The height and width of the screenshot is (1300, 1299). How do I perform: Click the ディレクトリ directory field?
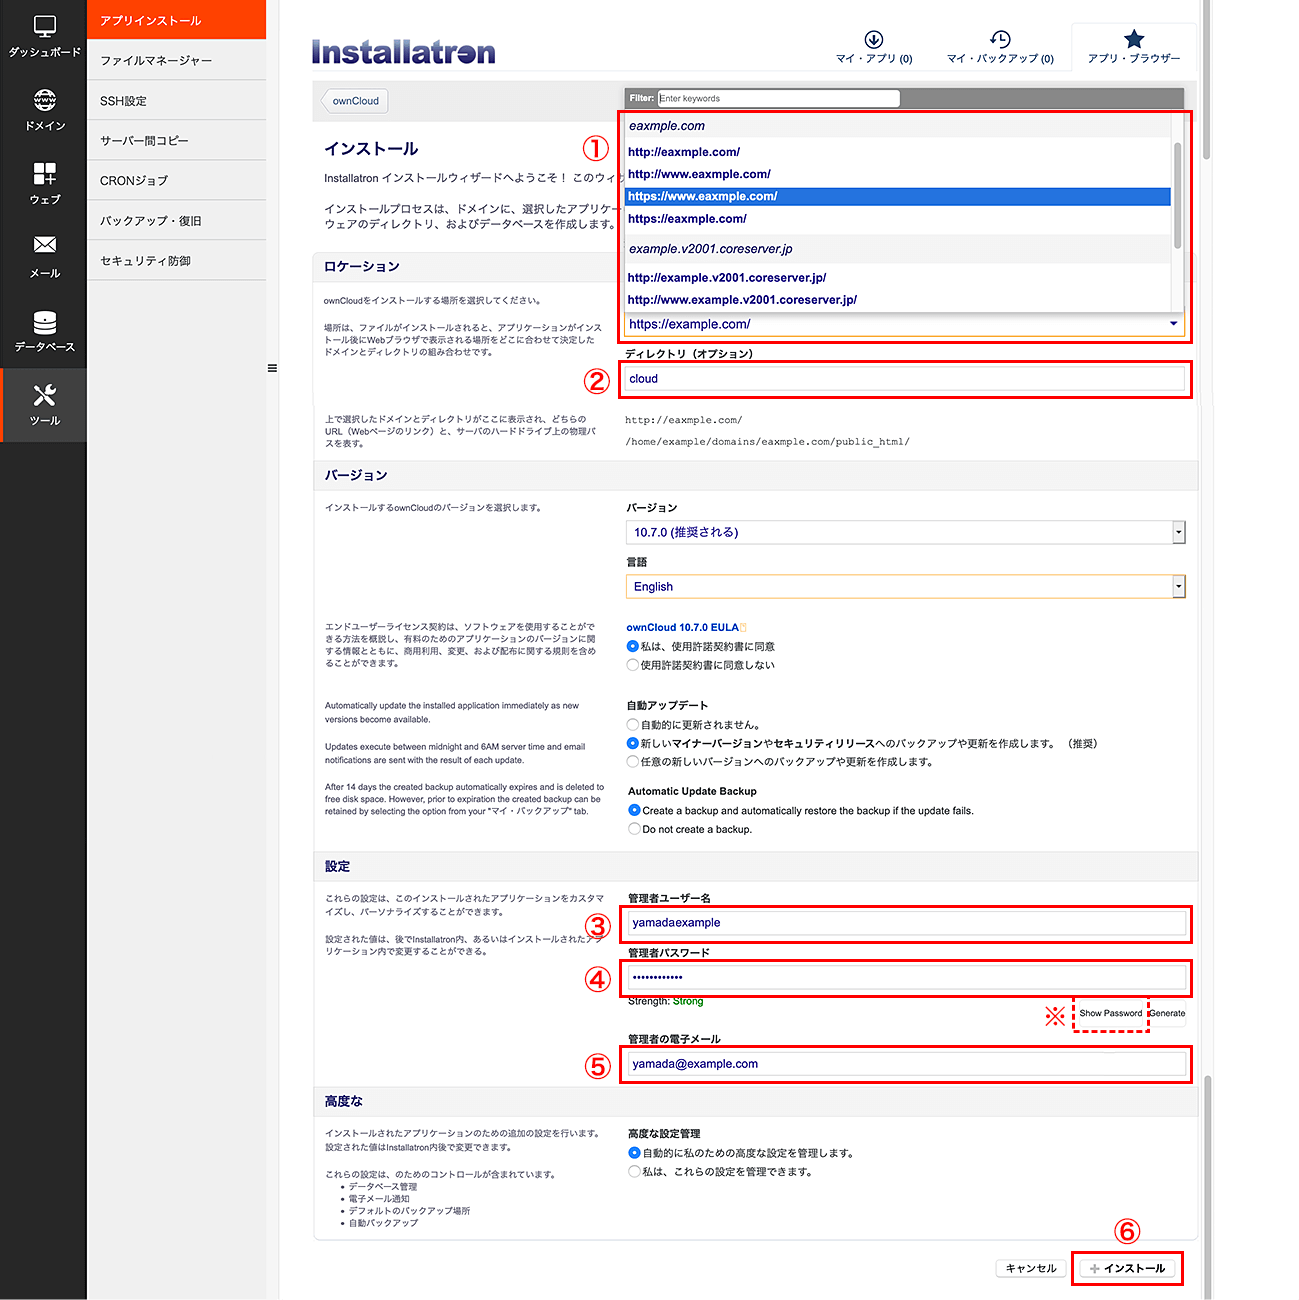905,379
